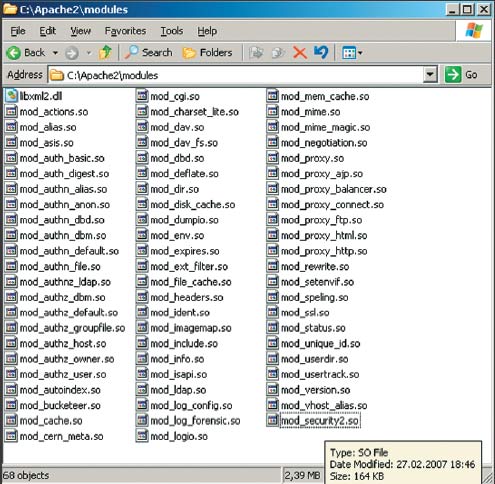Image resolution: width=495 pixels, height=484 pixels.
Task: Open the Edit menu
Action: [47, 31]
